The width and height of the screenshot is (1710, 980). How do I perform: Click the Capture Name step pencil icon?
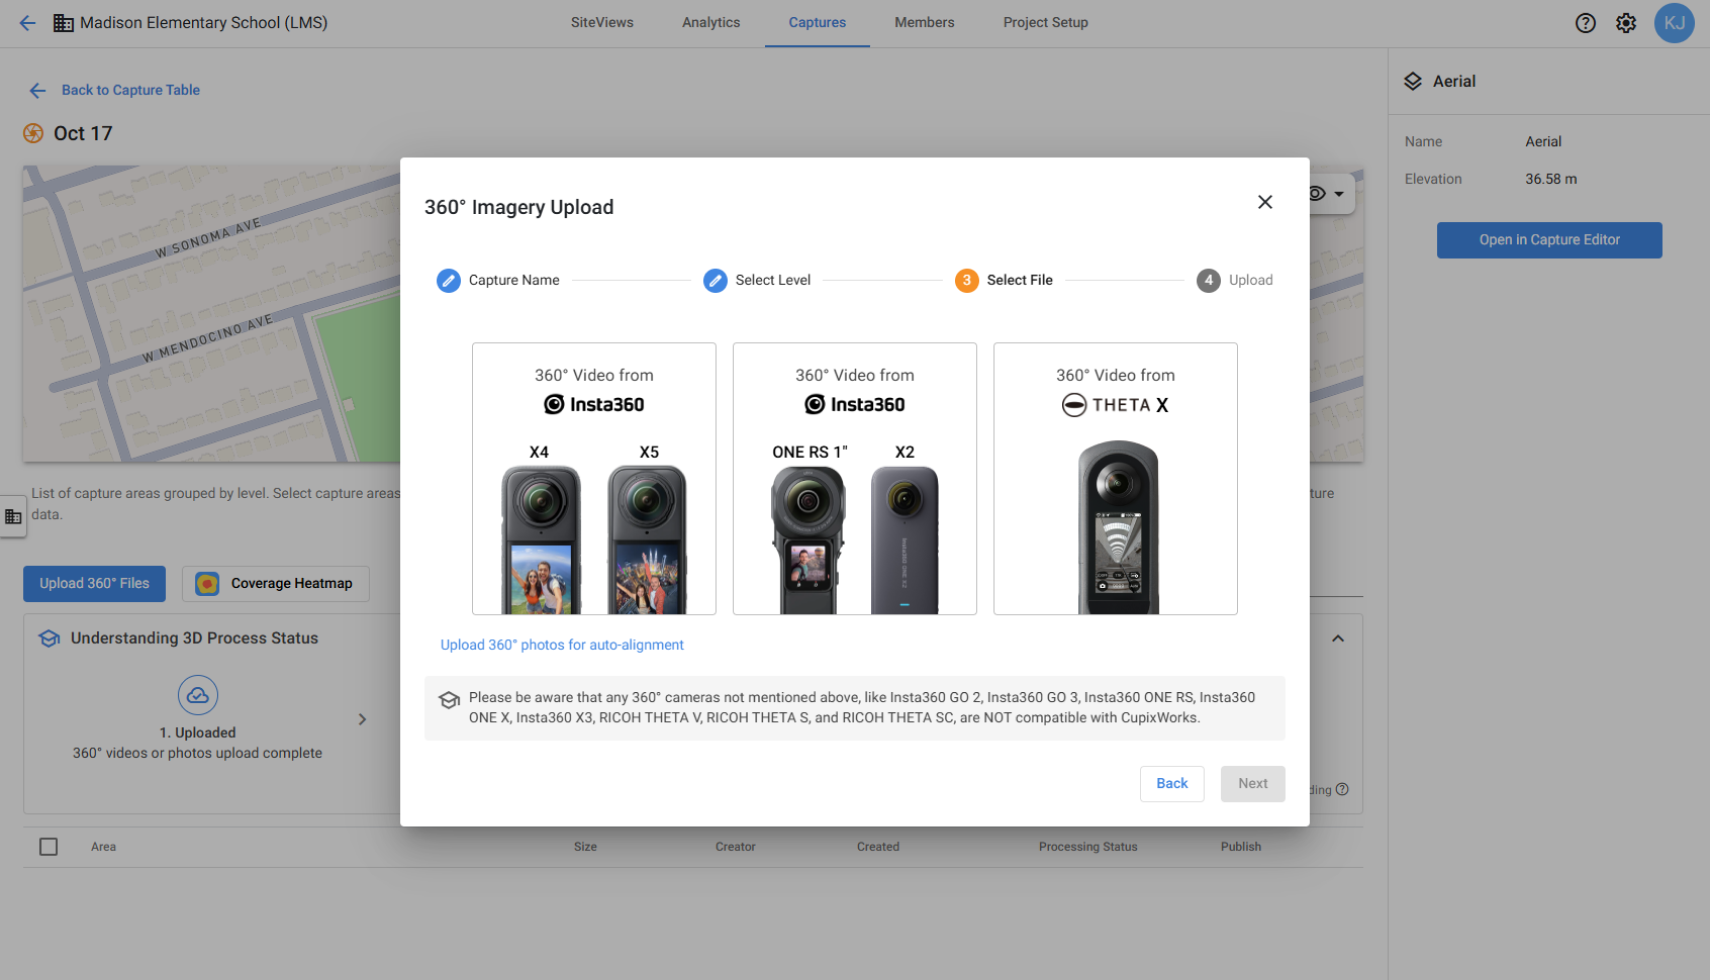coord(449,280)
